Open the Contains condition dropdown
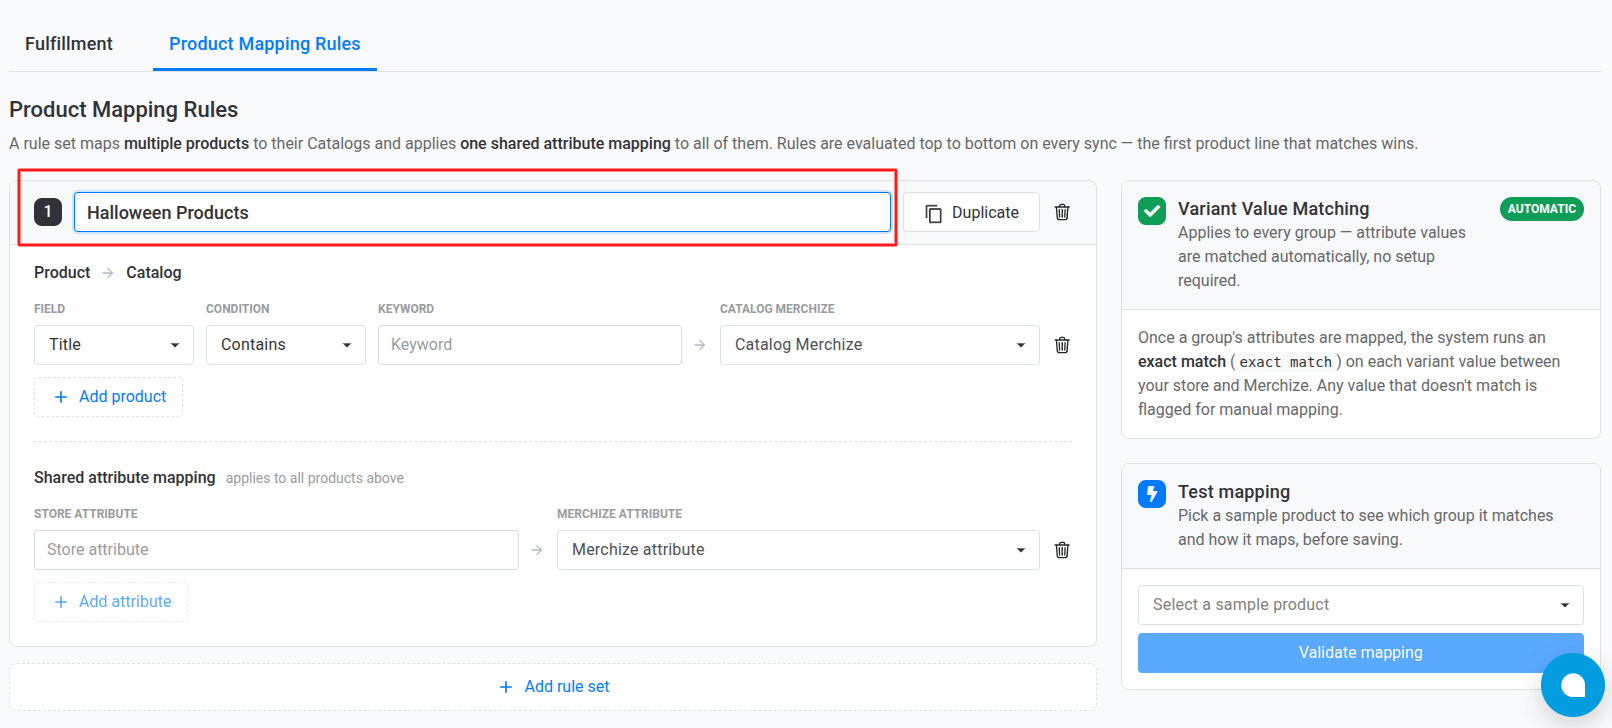1612x728 pixels. point(286,345)
